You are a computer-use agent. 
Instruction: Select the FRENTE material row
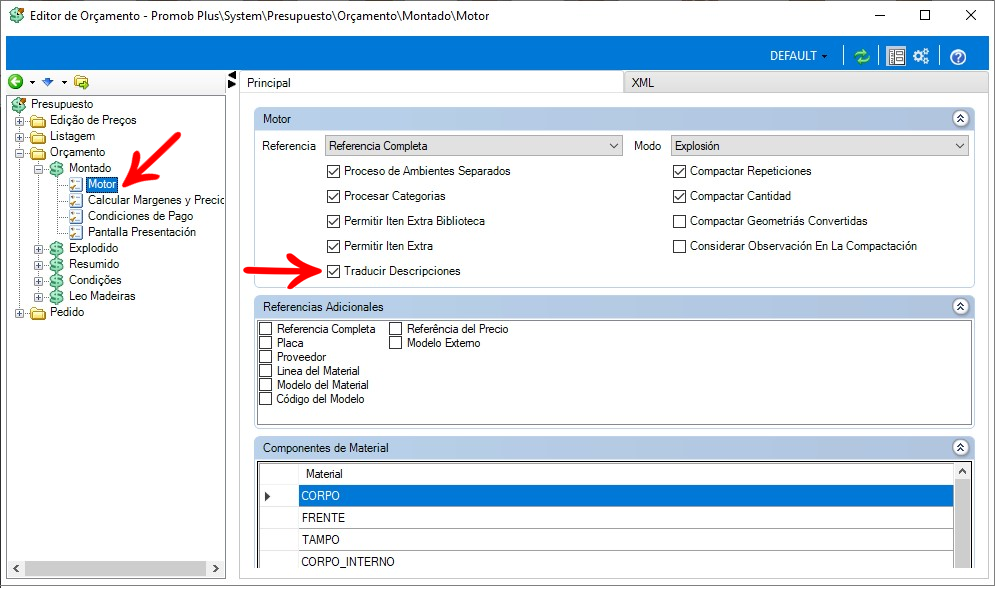626,518
